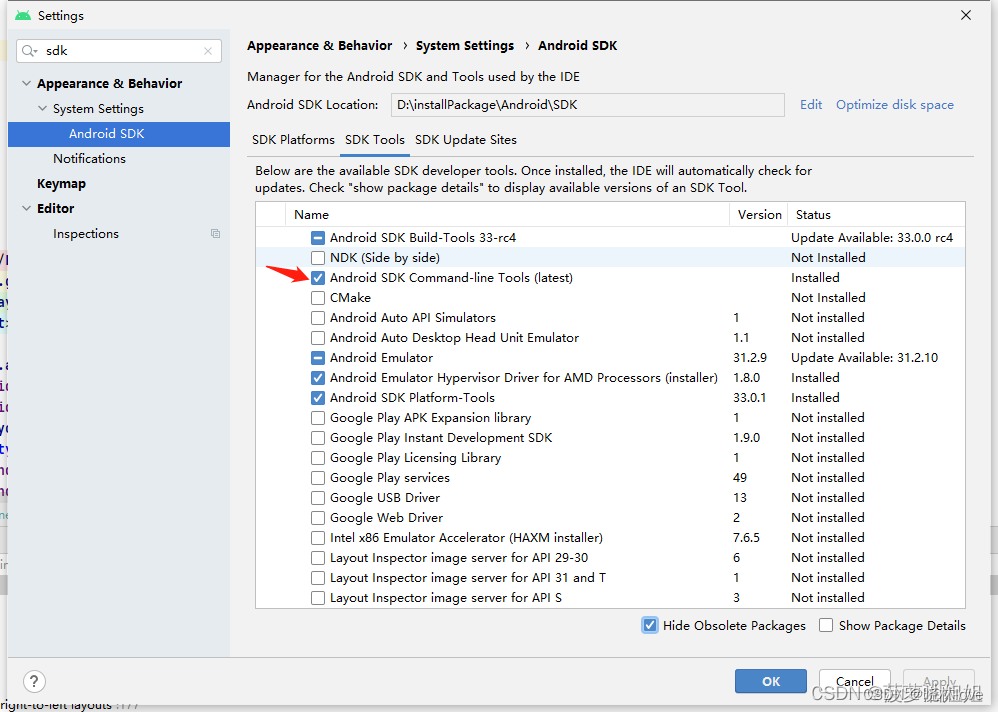Screen dimensions: 998x712
Task: Click the Android SDK Location path field
Action: coord(587,105)
